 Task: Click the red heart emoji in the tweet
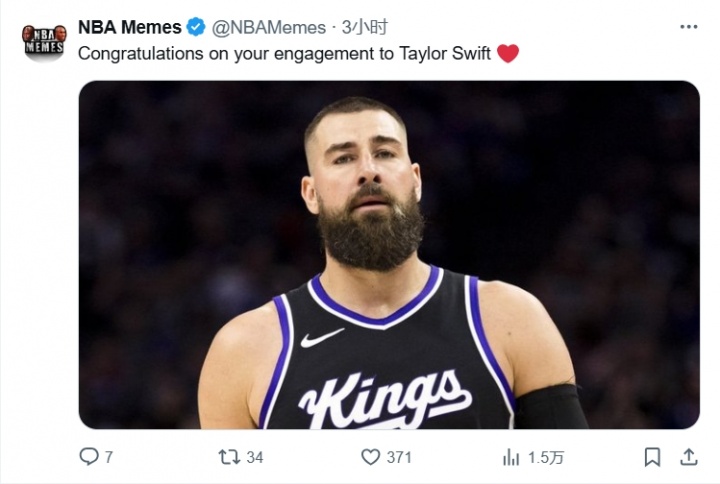[508, 54]
